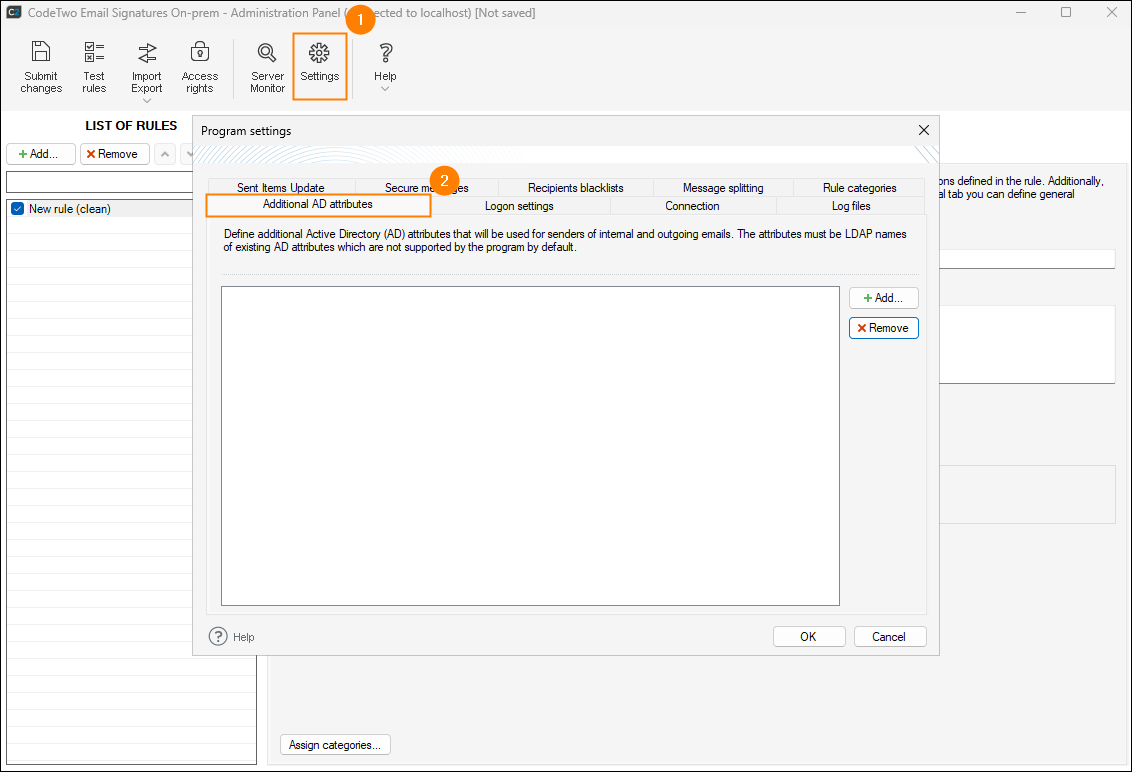1132x772 pixels.
Task: Open Access rights lock icon
Action: tap(200, 53)
